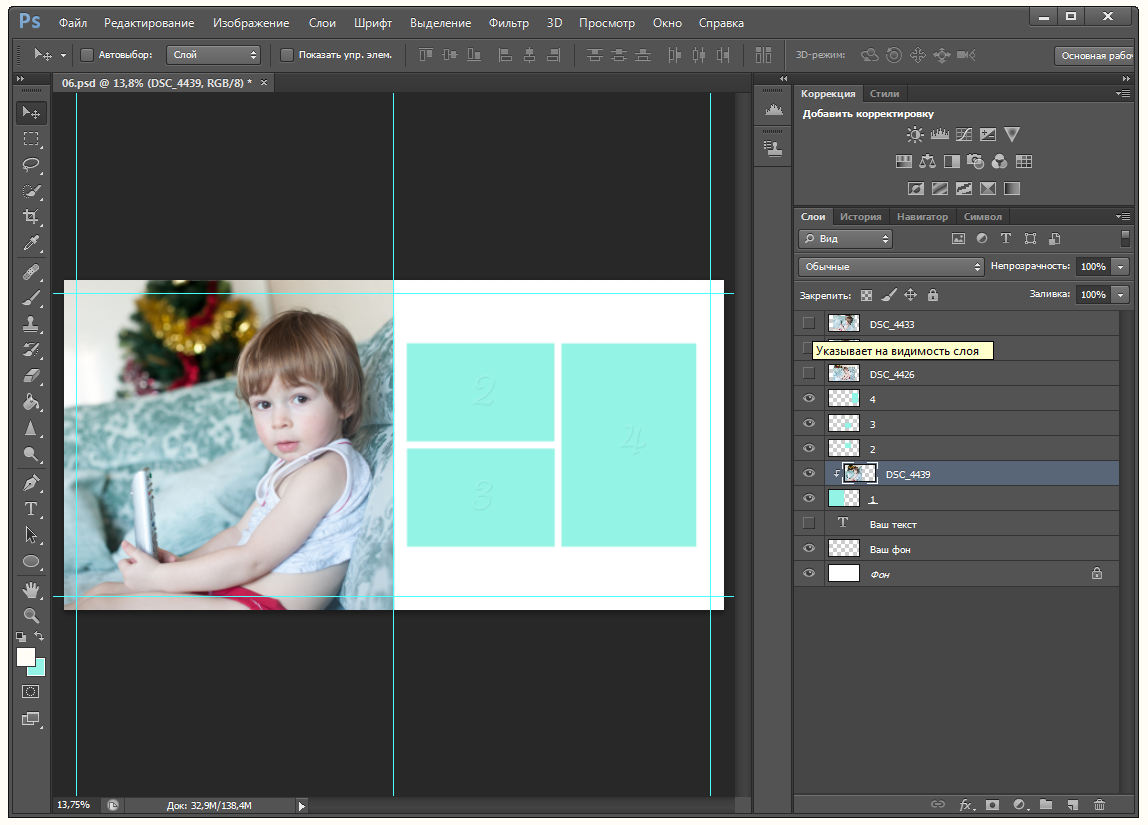
Task: Hide the Ваш фон layer
Action: point(809,549)
